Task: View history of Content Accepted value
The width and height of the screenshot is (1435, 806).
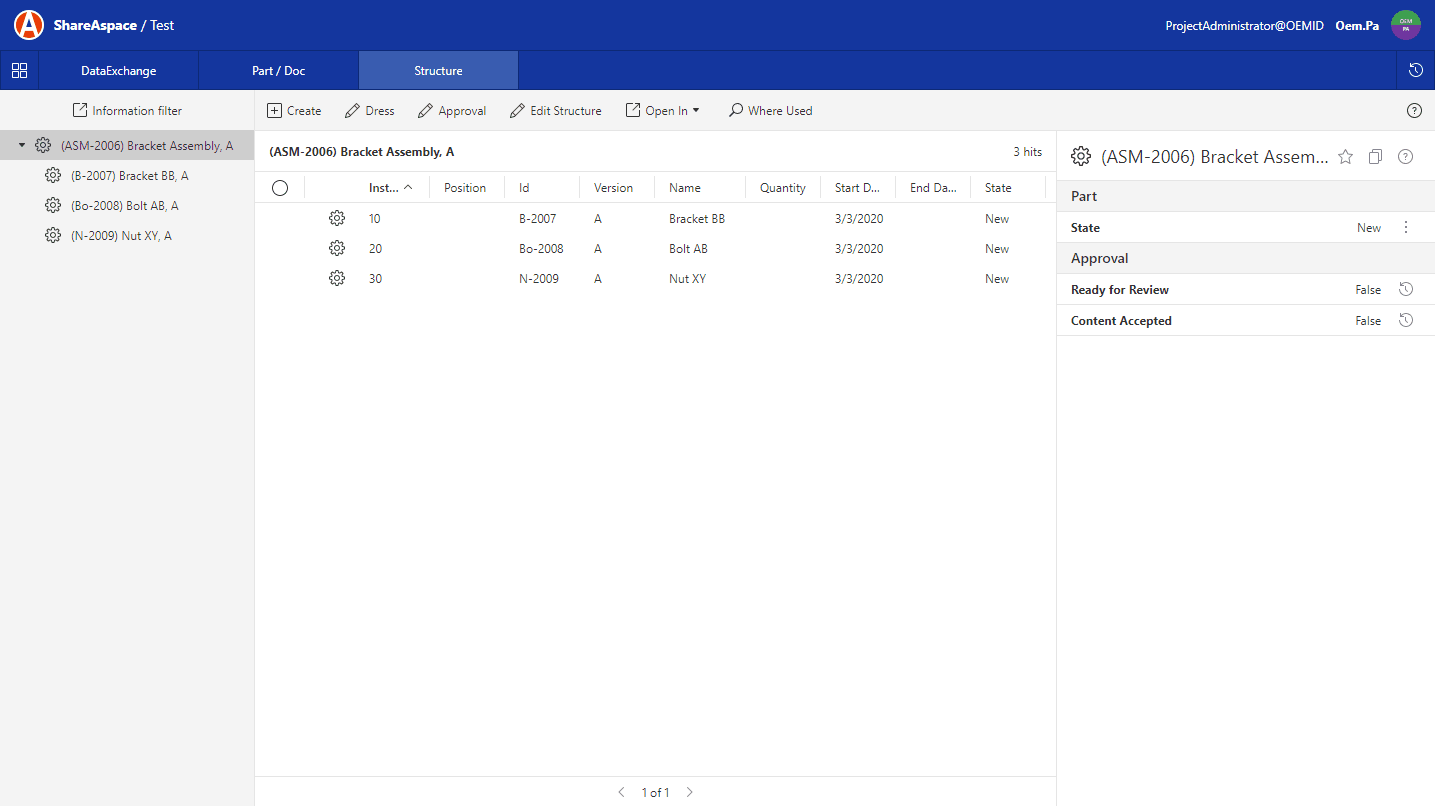Action: pyautogui.click(x=1406, y=320)
